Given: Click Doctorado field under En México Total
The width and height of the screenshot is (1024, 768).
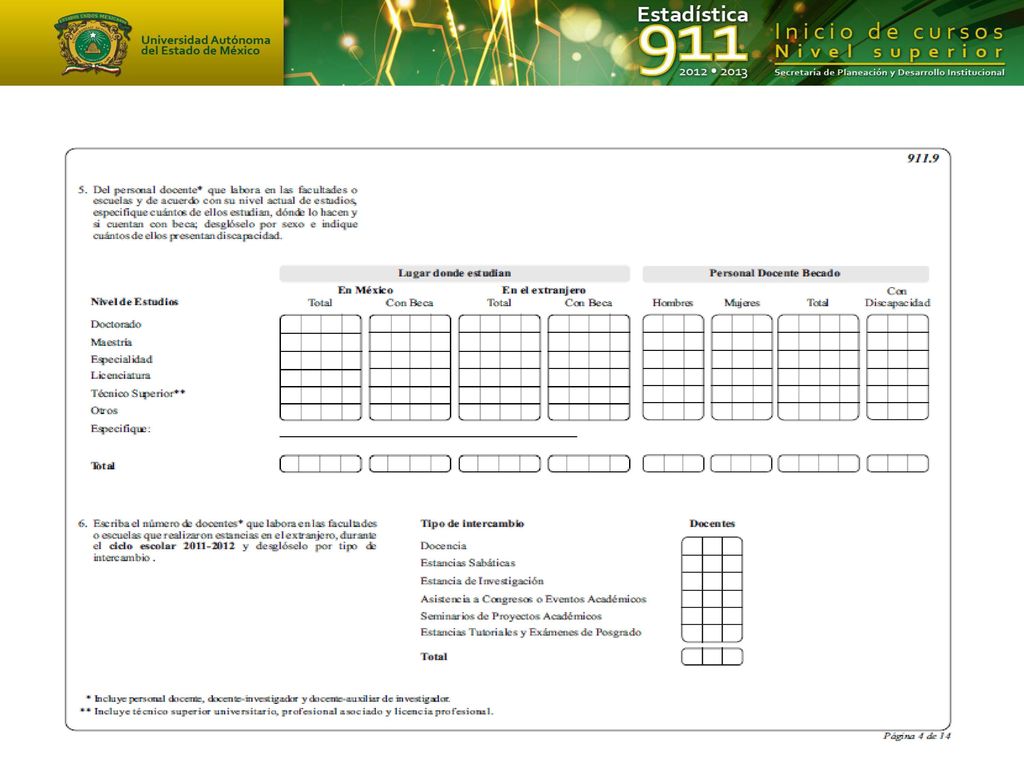Looking at the screenshot, I should 320,324.
